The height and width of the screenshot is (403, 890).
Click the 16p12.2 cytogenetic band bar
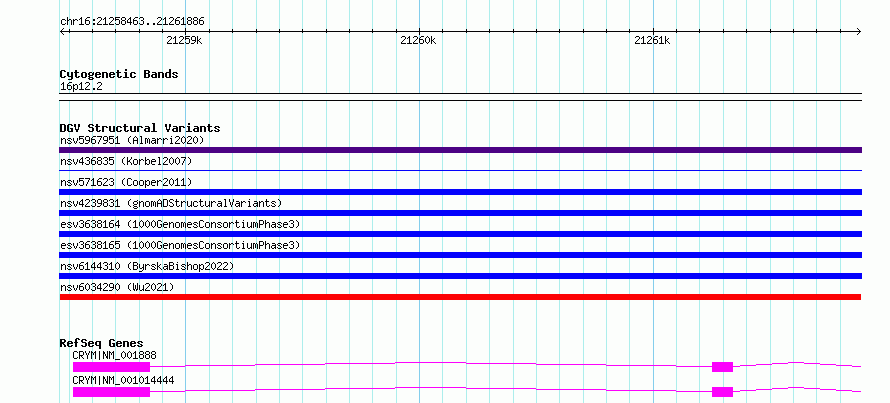pyautogui.click(x=460, y=97)
